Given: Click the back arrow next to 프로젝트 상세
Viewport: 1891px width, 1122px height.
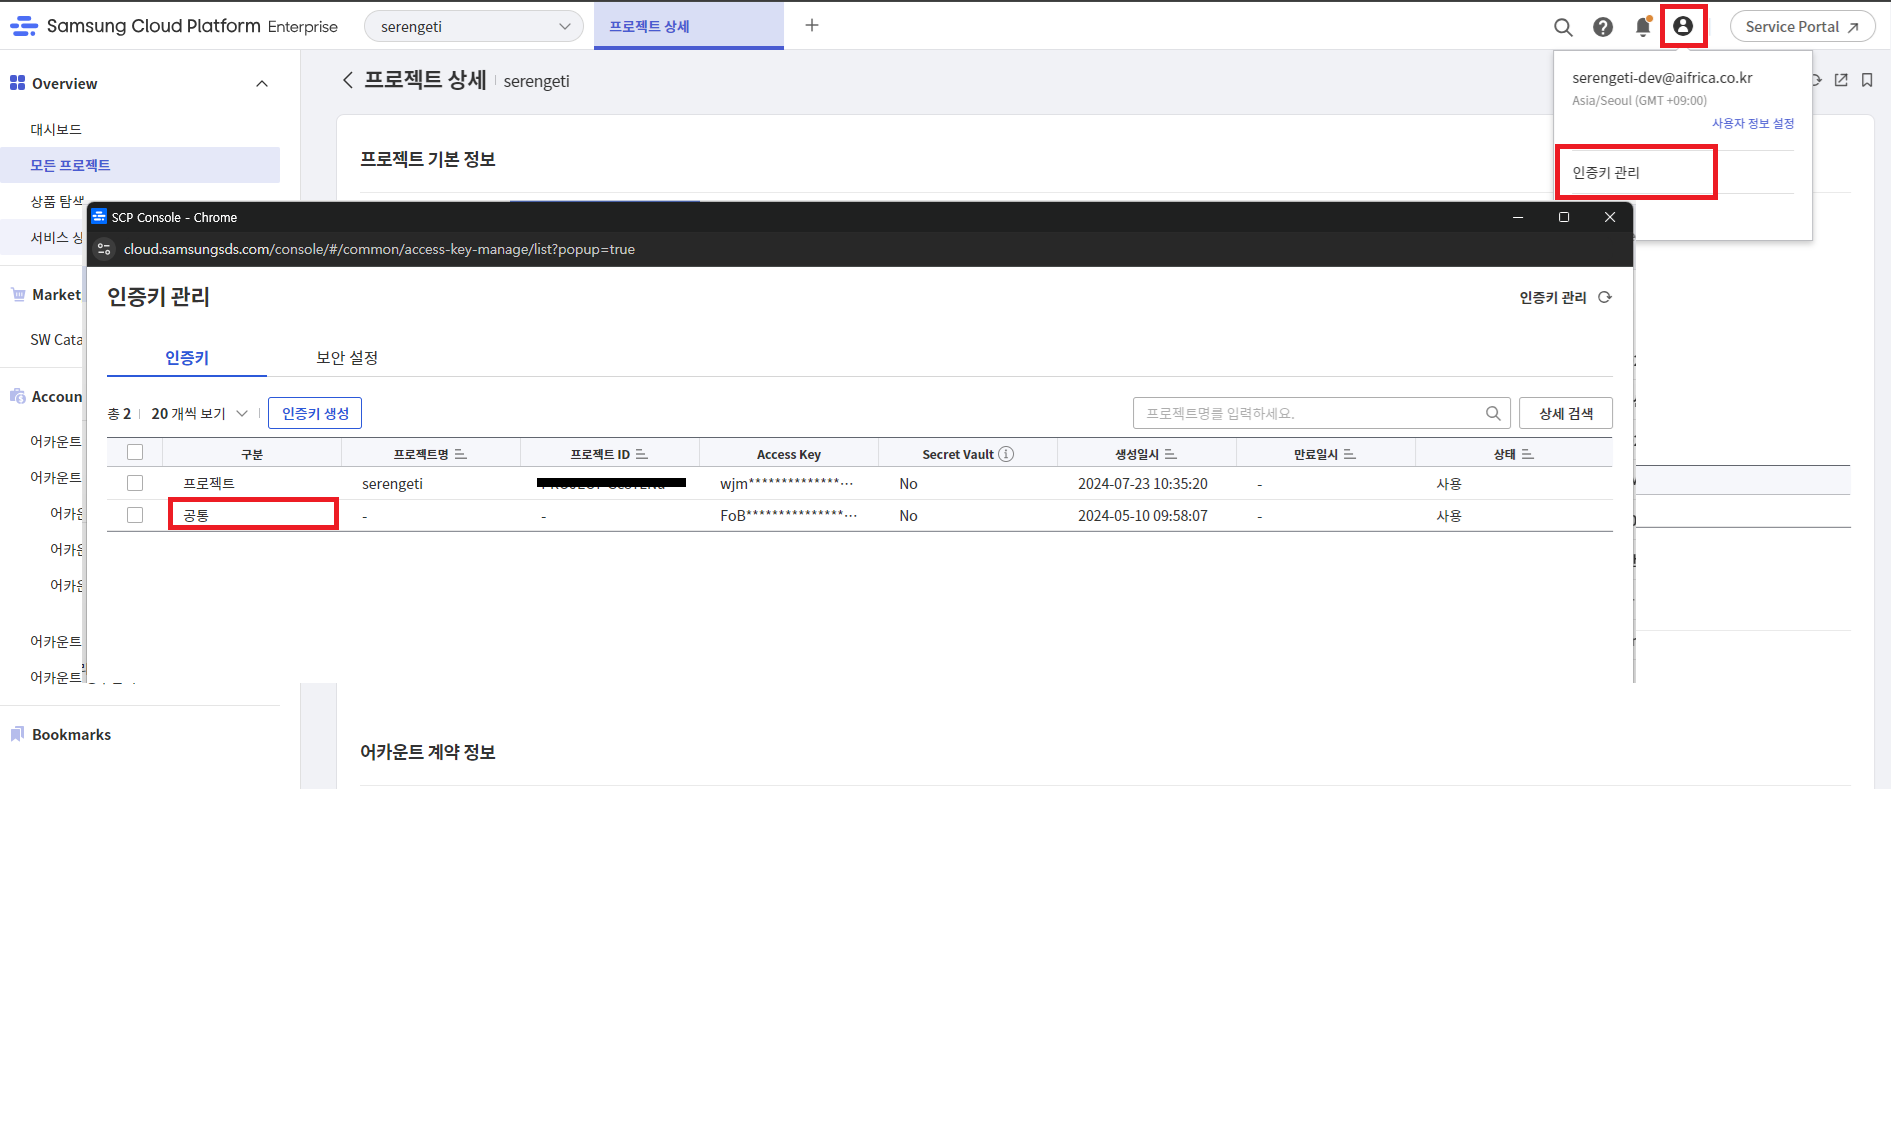Looking at the screenshot, I should pyautogui.click(x=347, y=80).
